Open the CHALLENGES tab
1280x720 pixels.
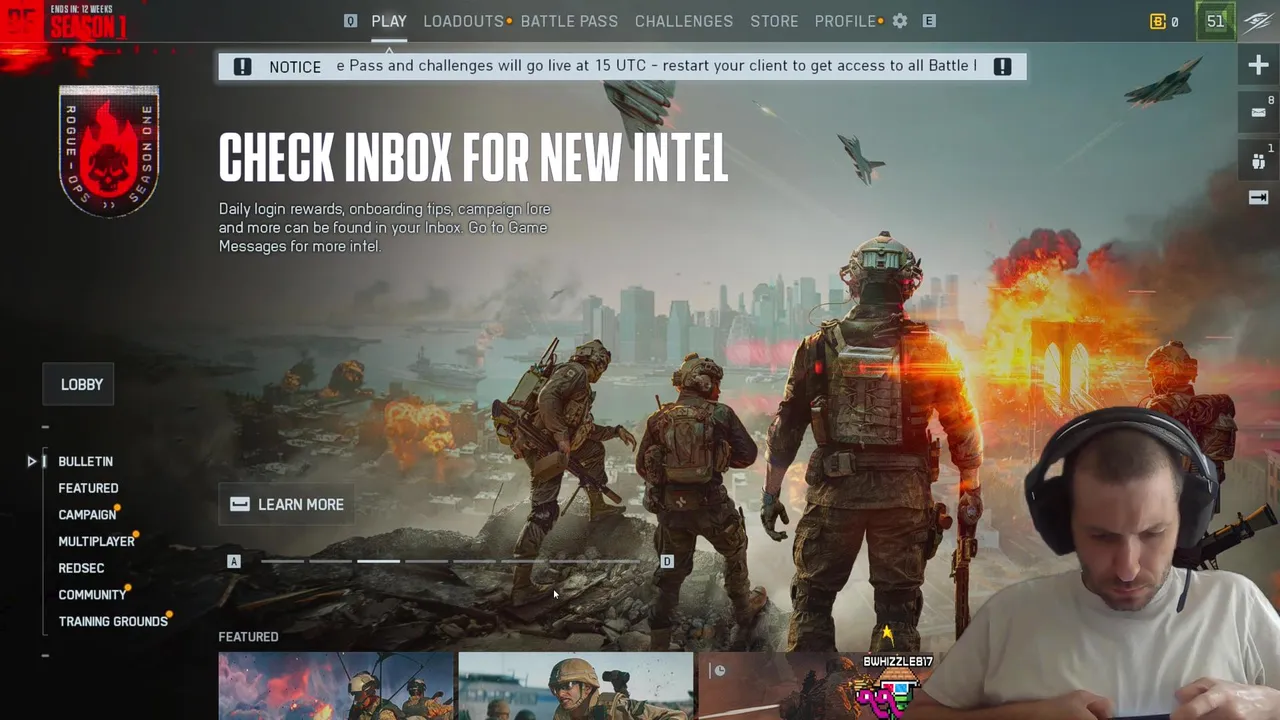[x=684, y=21]
